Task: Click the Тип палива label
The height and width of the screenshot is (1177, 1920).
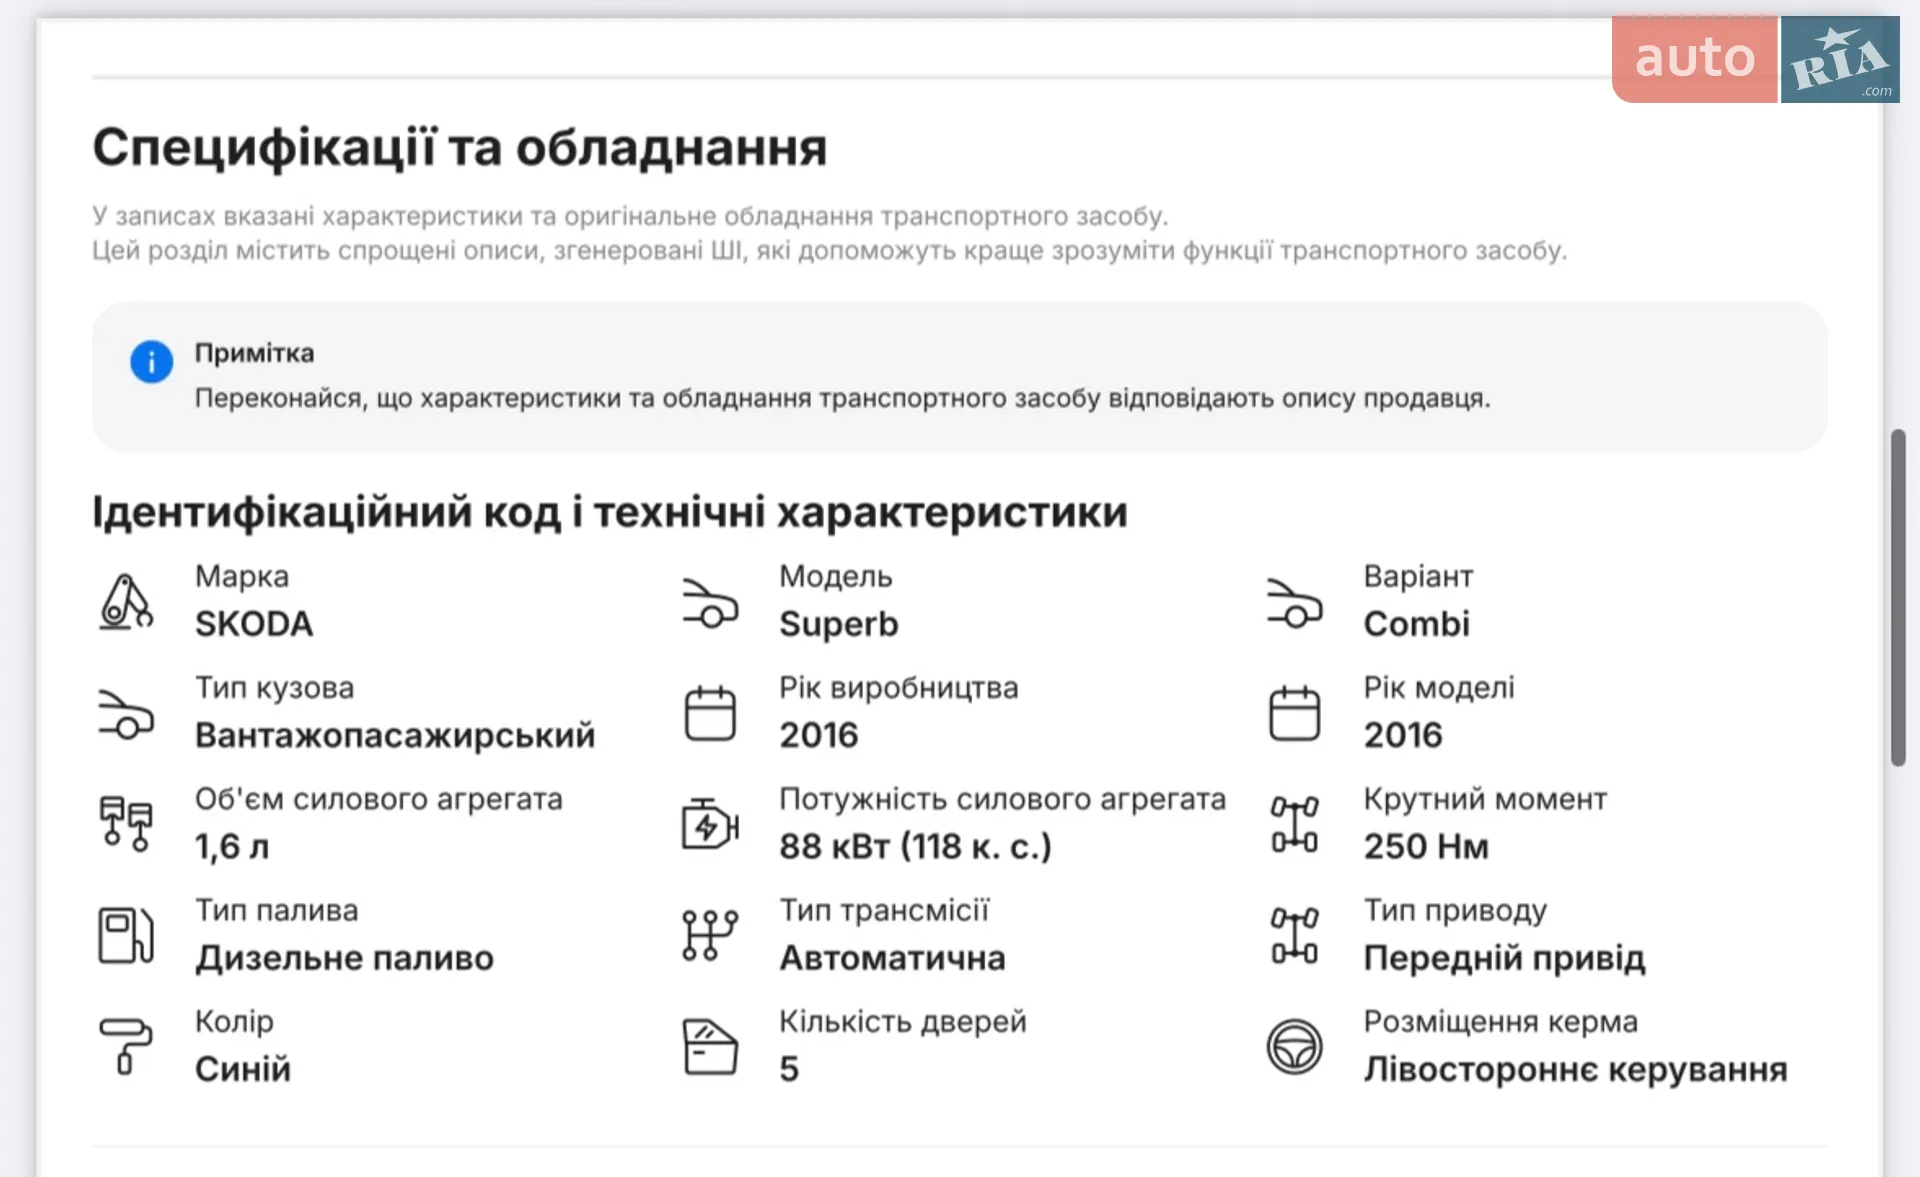Action: click(277, 911)
